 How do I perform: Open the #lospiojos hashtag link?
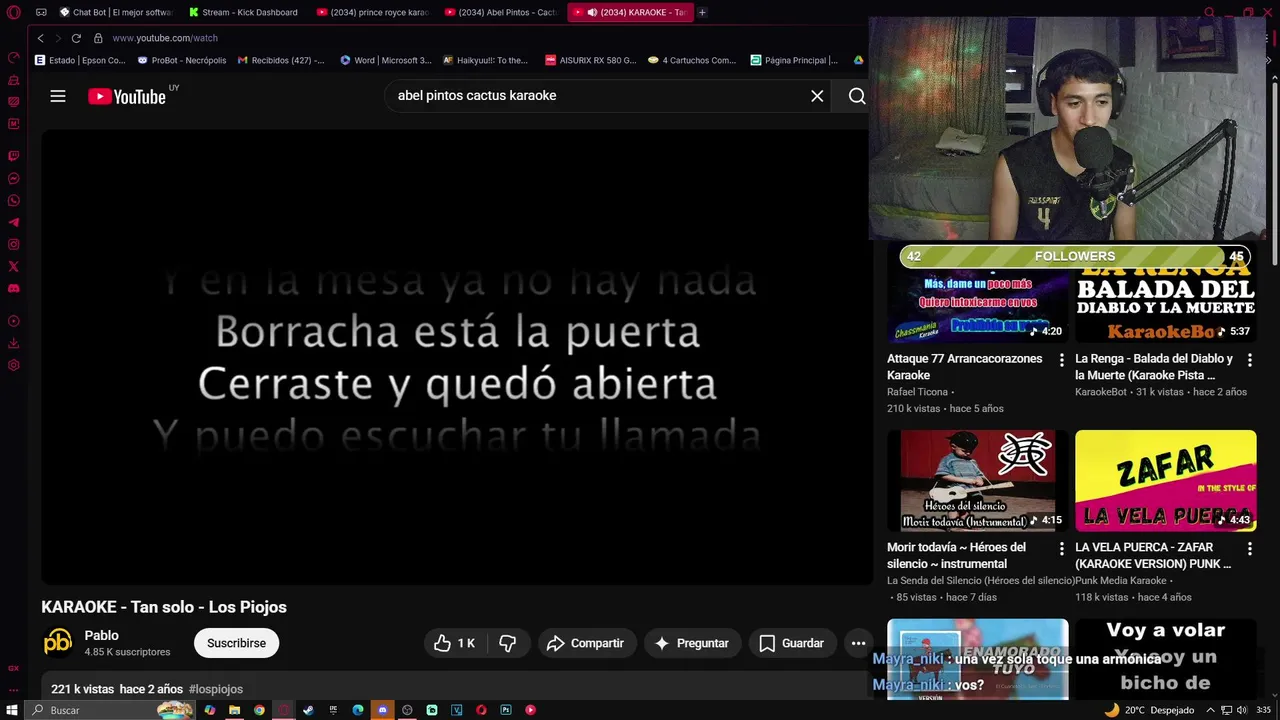[x=216, y=689]
